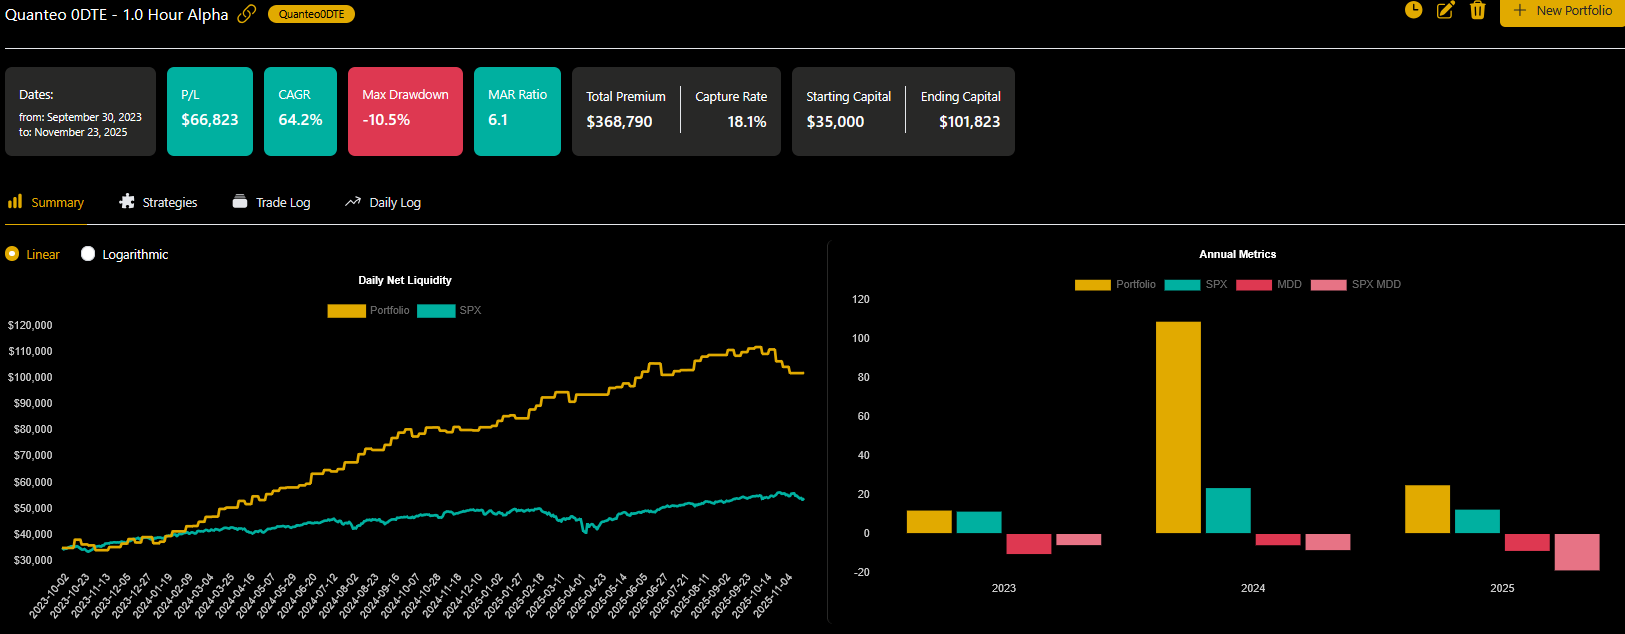Image resolution: width=1625 pixels, height=634 pixels.
Task: Click the Dates range card
Action: pos(80,112)
